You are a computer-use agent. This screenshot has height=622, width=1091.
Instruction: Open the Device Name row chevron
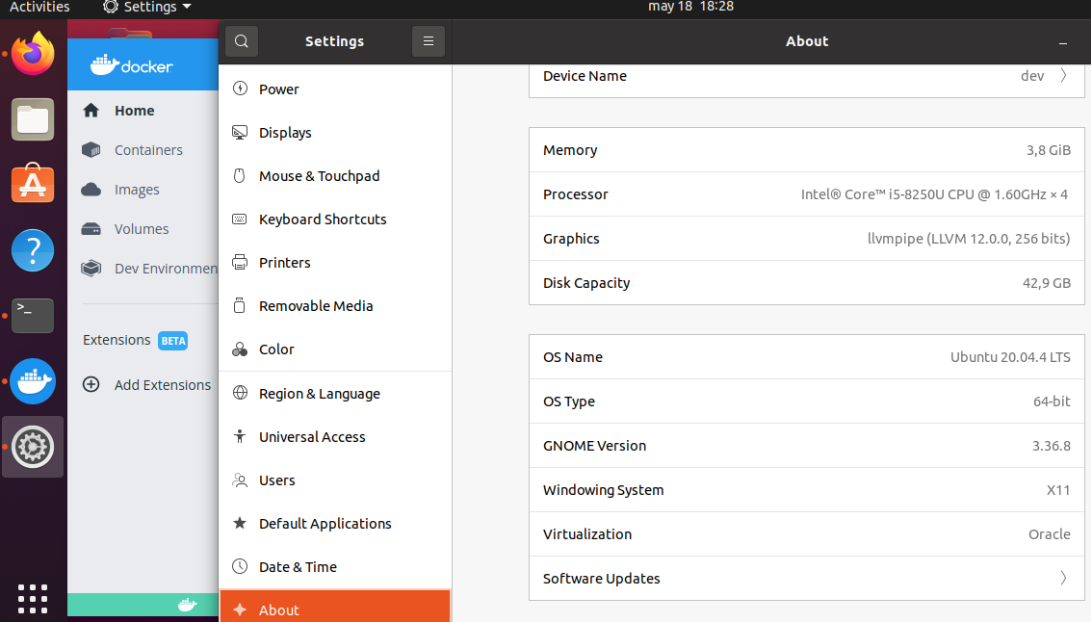(x=1063, y=75)
